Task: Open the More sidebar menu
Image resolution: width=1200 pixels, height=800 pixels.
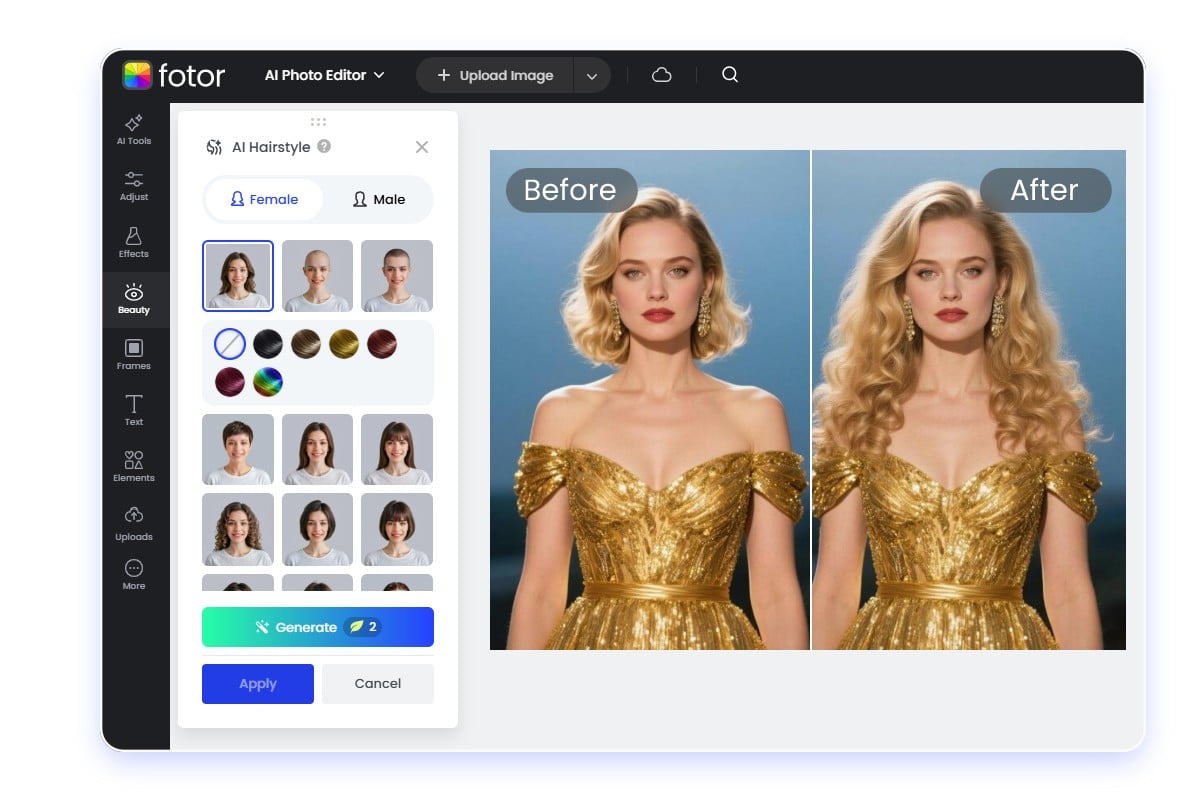Action: 133,573
